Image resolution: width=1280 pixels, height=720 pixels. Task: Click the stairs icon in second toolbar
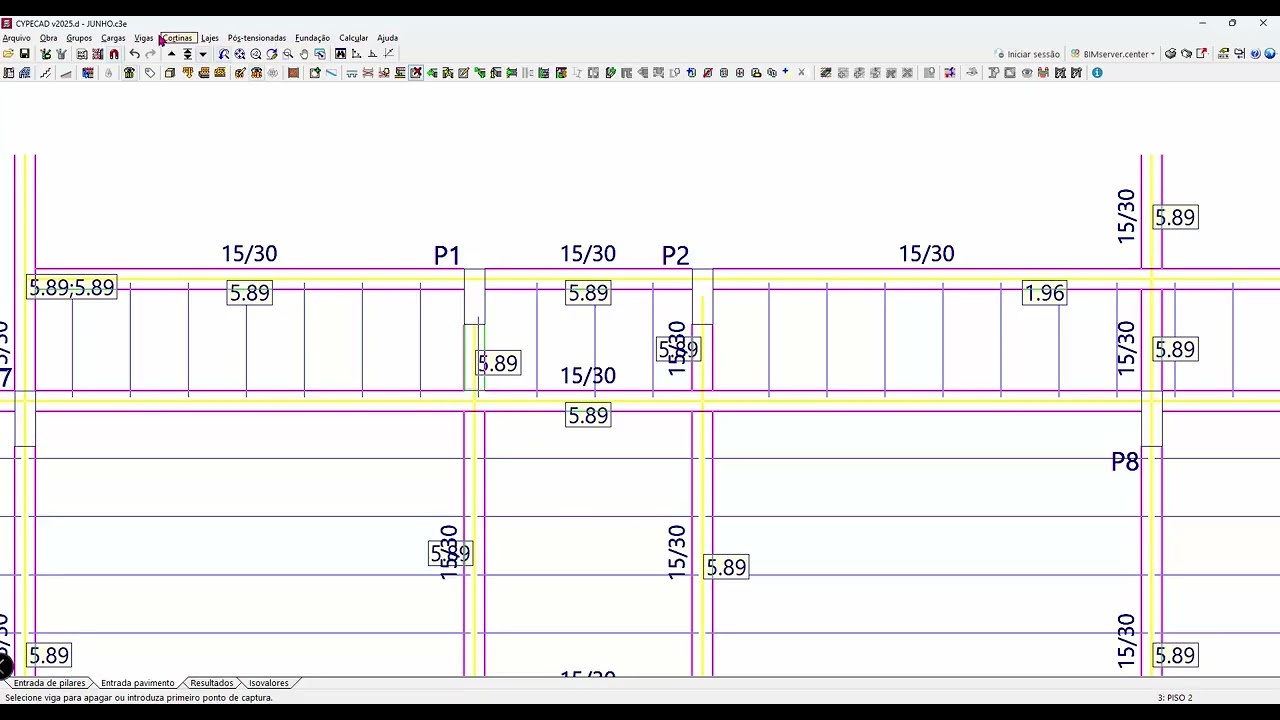point(46,73)
